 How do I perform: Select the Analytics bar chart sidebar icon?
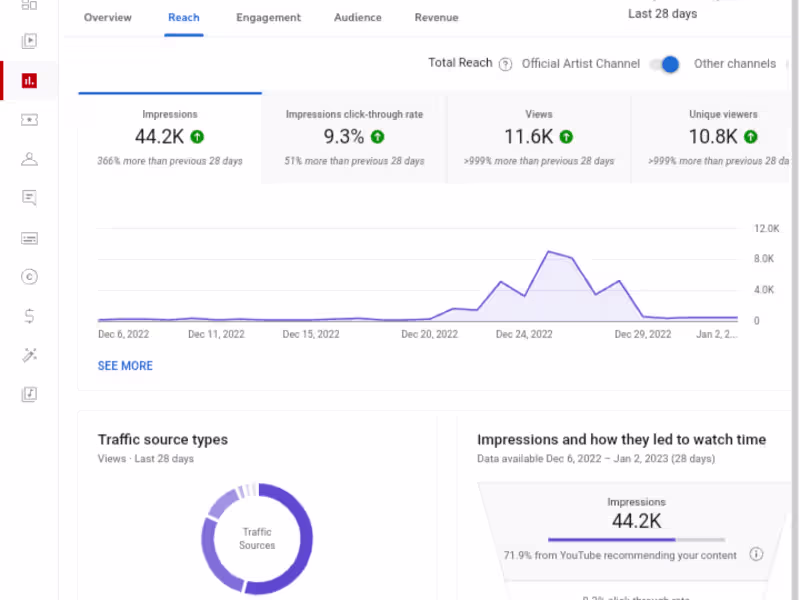pyautogui.click(x=29, y=81)
